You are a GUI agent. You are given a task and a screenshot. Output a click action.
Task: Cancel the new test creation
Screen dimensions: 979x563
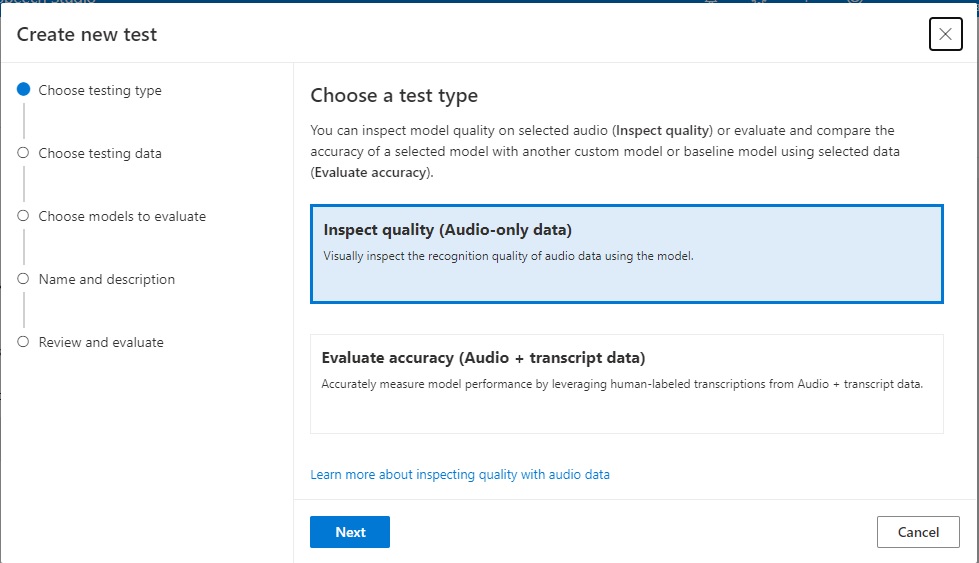tap(918, 532)
